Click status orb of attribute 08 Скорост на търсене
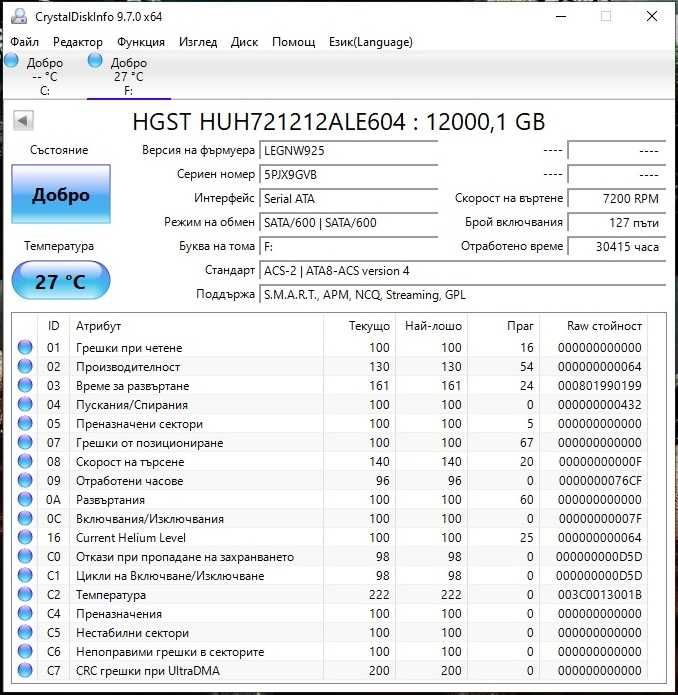678x695 pixels. [25, 461]
